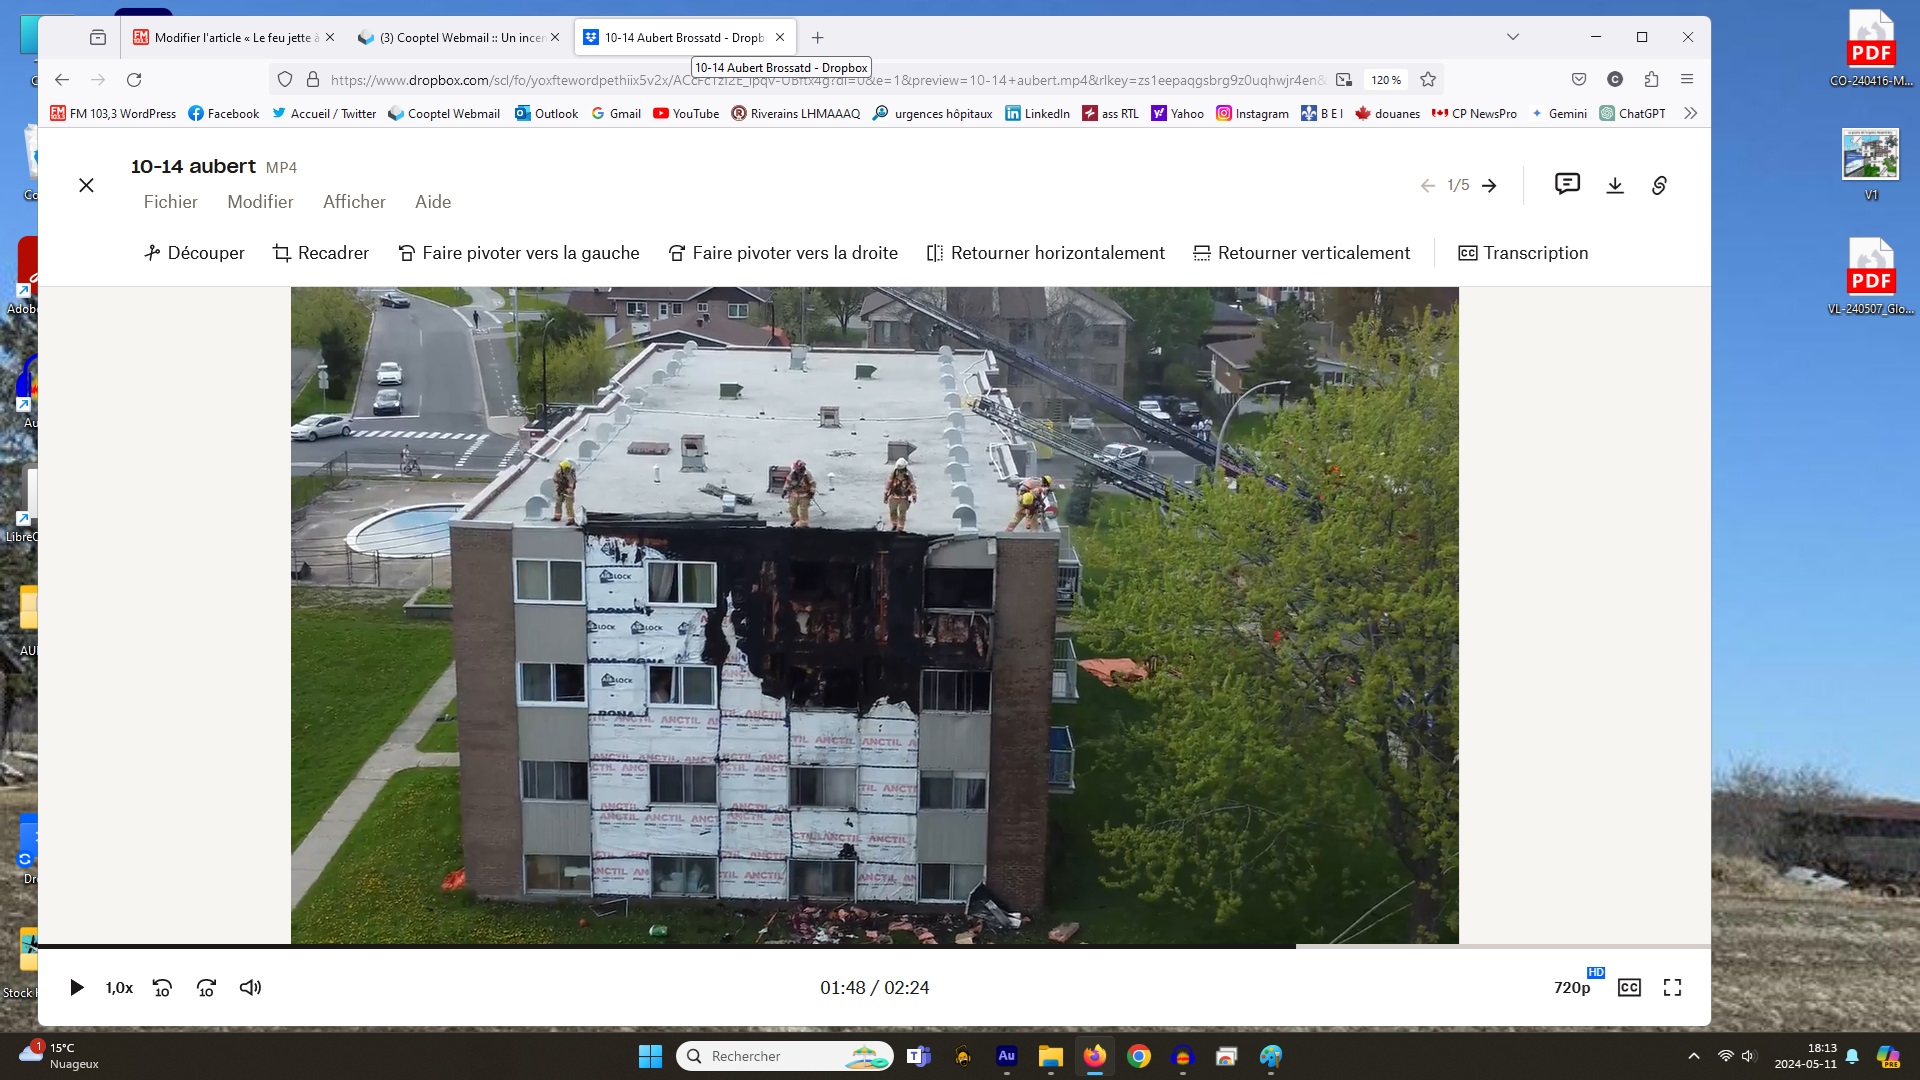Viewport: 1920px width, 1080px height.
Task: Play the paused video
Action: [77, 988]
